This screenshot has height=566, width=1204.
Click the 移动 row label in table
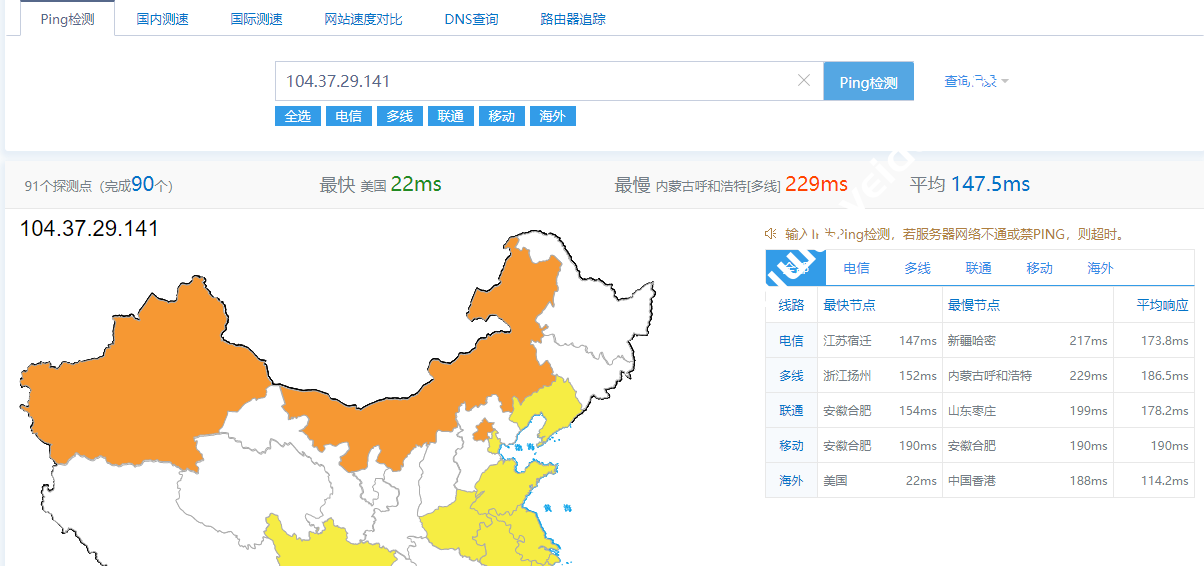point(791,446)
